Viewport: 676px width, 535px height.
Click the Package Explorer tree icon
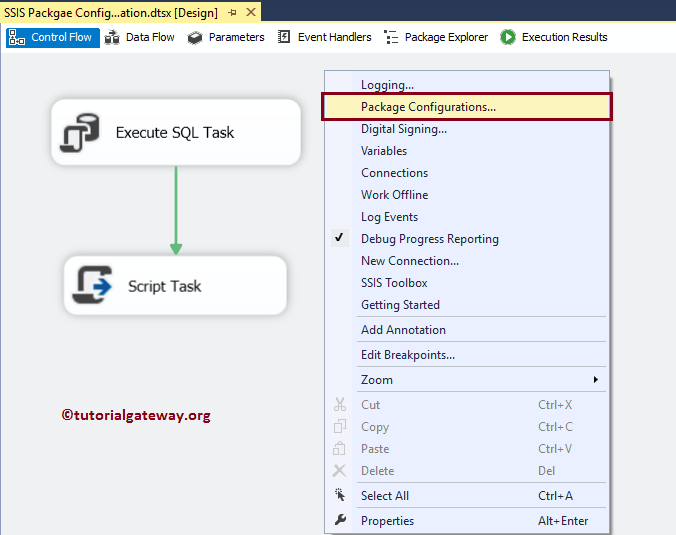tap(391, 38)
